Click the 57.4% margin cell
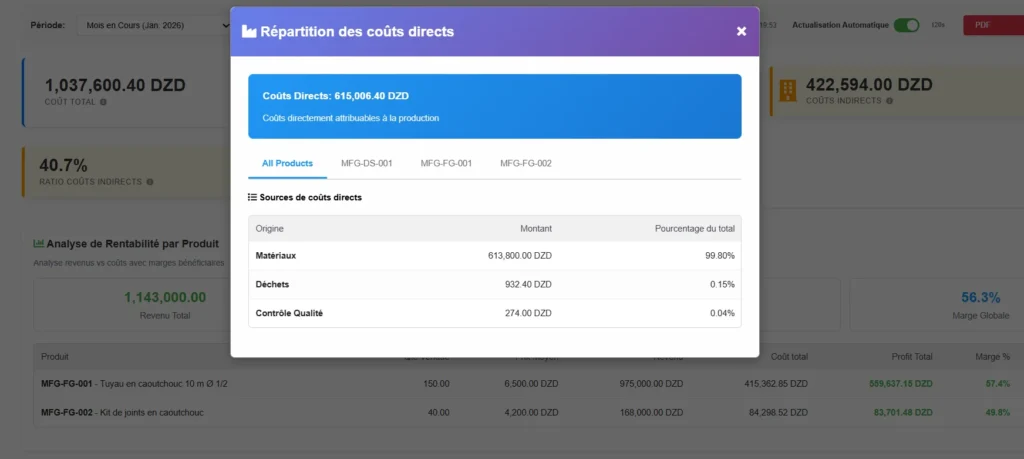The height and width of the screenshot is (459, 1024). (x=998, y=384)
